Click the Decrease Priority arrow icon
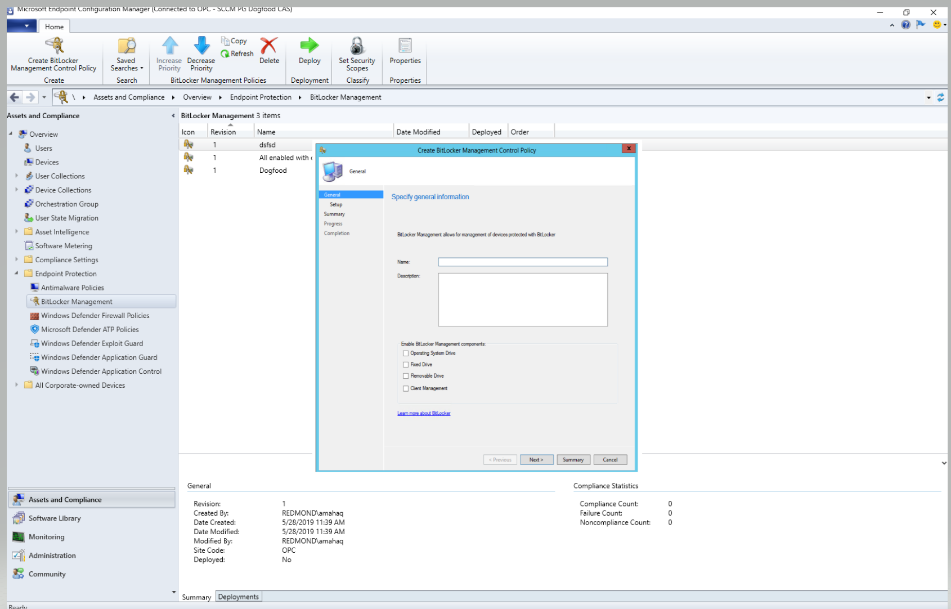The height and width of the screenshot is (609, 951). click(201, 45)
